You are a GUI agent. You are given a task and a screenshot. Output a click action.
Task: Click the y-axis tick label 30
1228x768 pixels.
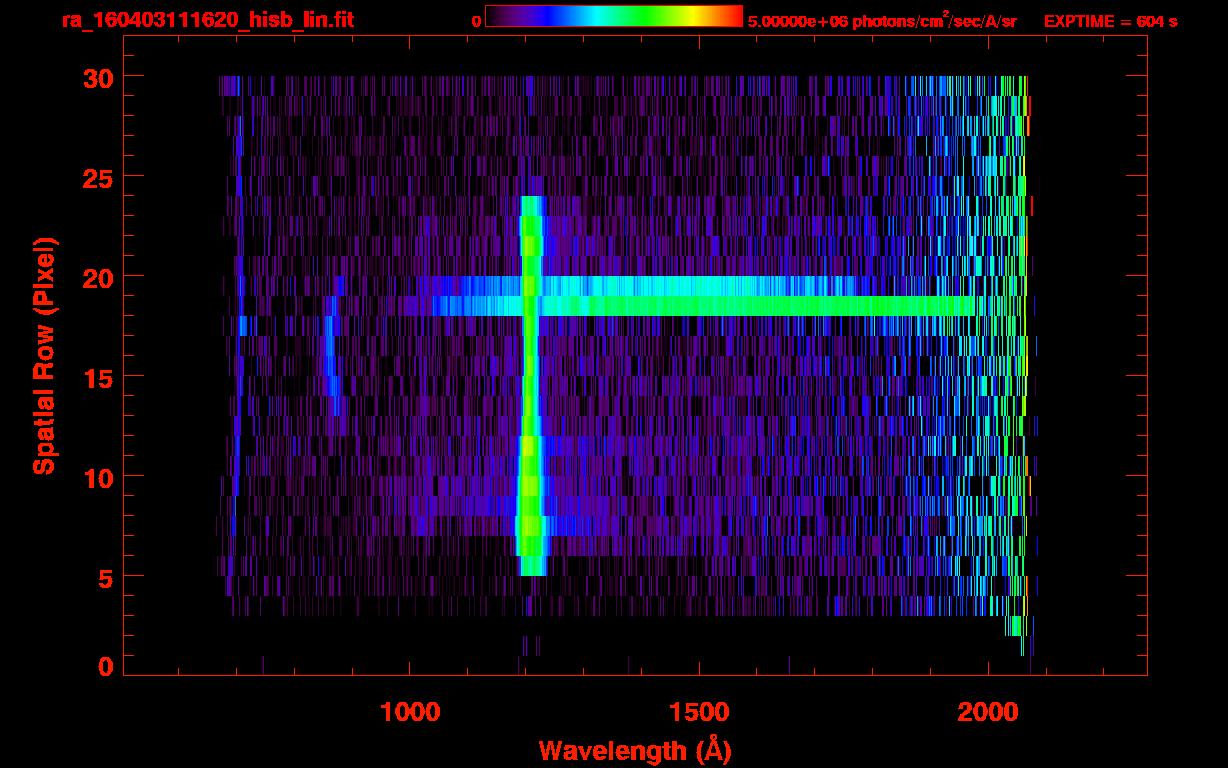coord(97,77)
